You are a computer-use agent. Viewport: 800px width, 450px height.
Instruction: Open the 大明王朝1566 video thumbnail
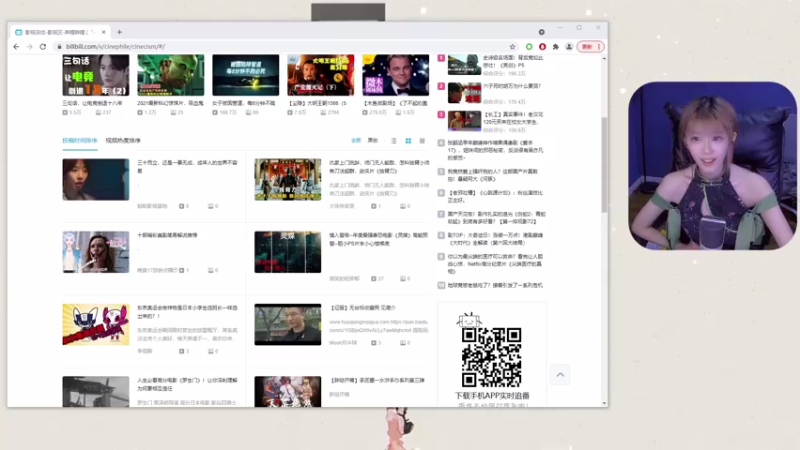[x=321, y=75]
